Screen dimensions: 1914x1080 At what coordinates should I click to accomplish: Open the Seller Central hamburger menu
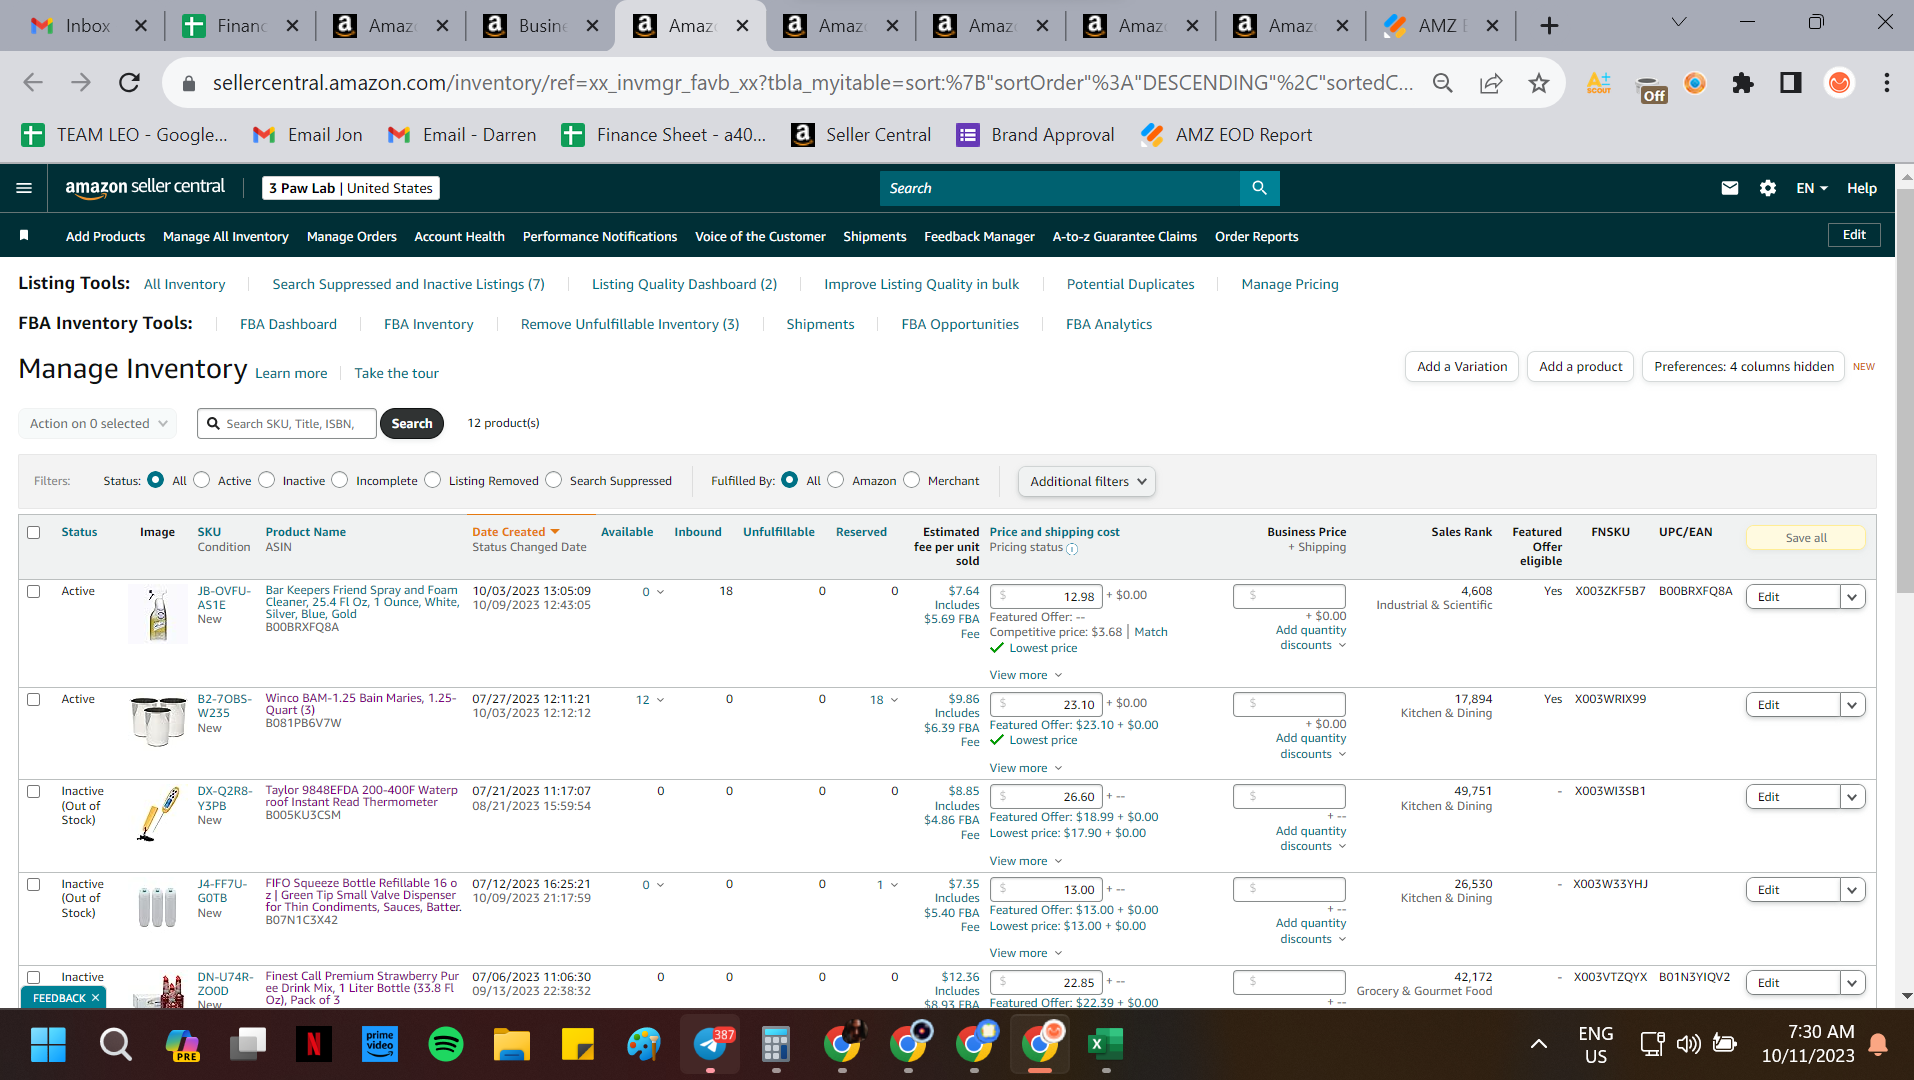tap(24, 188)
